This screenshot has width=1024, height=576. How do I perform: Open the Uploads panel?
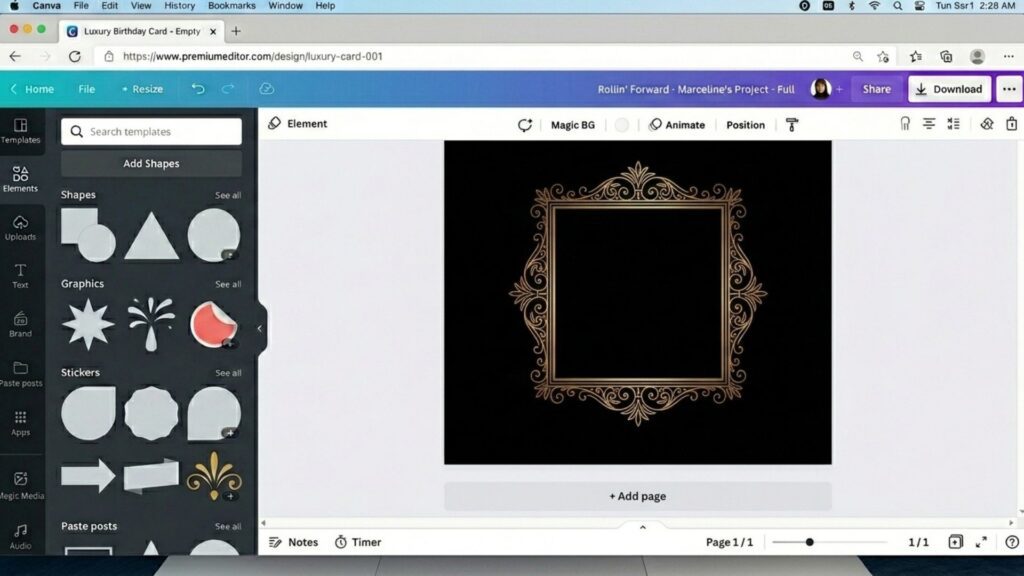[20, 228]
